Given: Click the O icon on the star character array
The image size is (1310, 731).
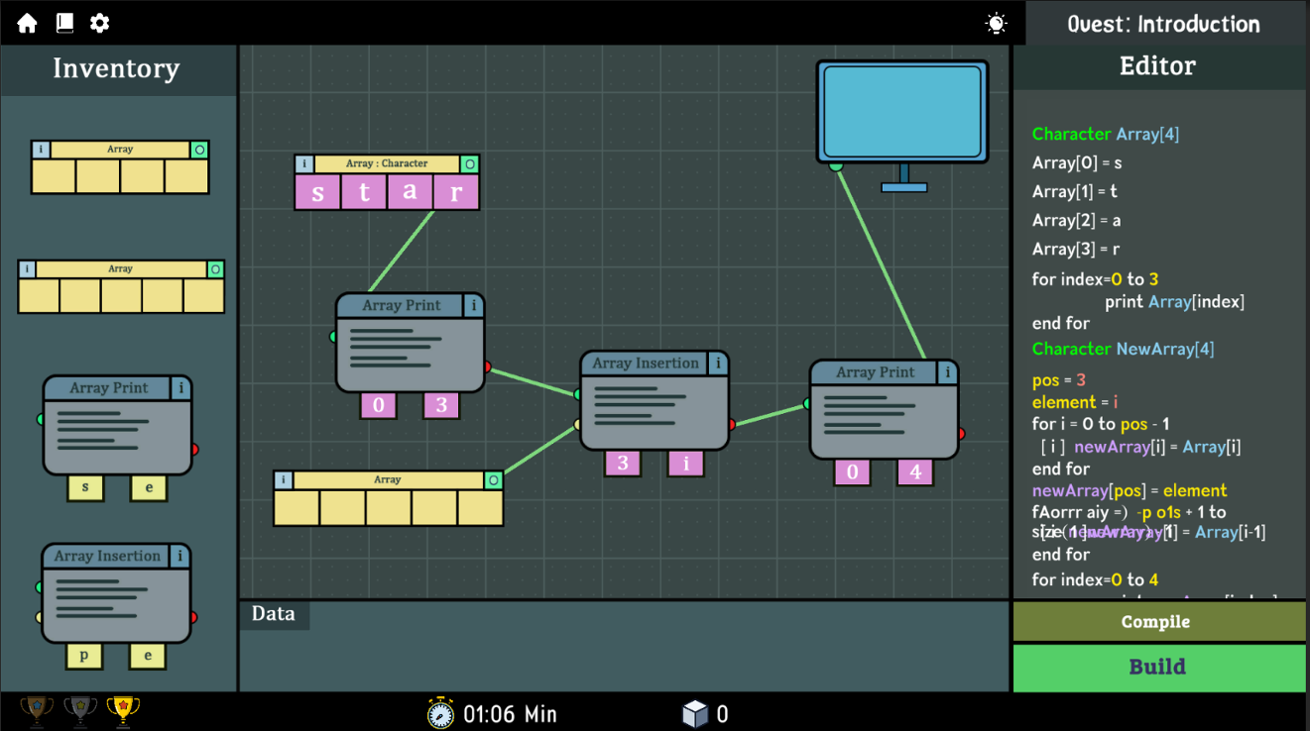Looking at the screenshot, I should click(x=469, y=163).
